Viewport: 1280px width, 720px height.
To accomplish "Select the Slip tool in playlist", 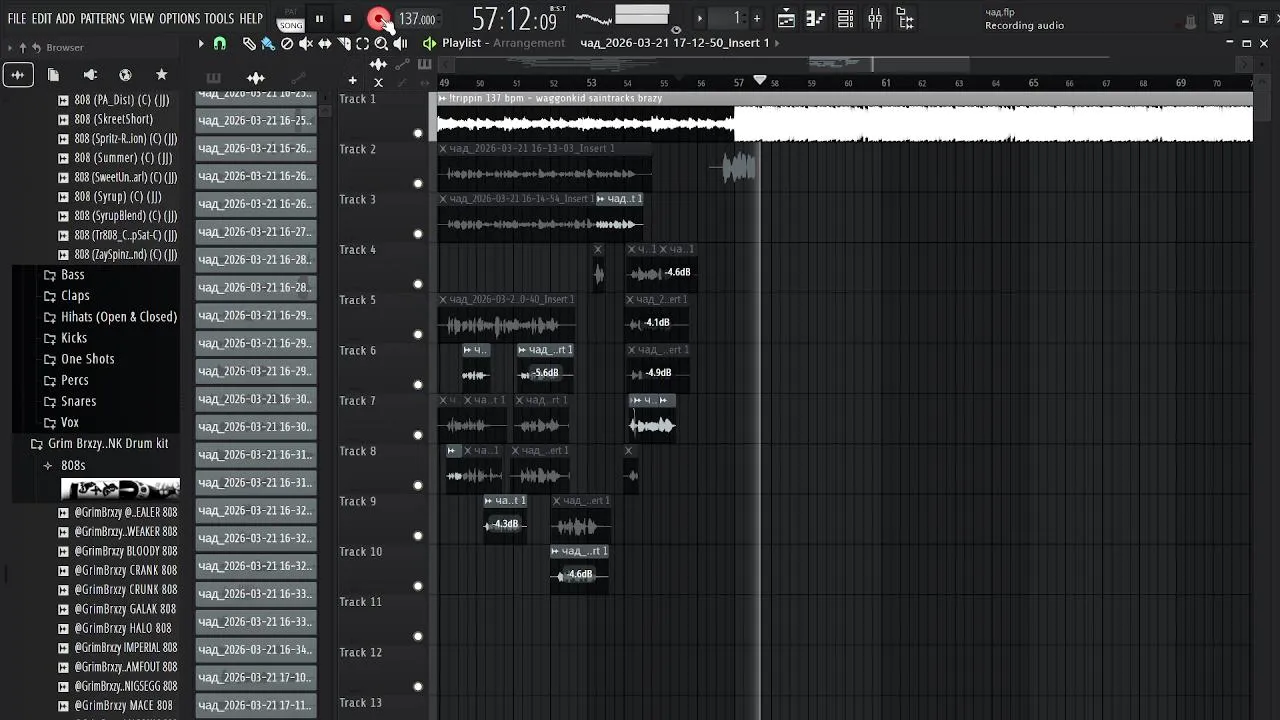I will tap(325, 44).
